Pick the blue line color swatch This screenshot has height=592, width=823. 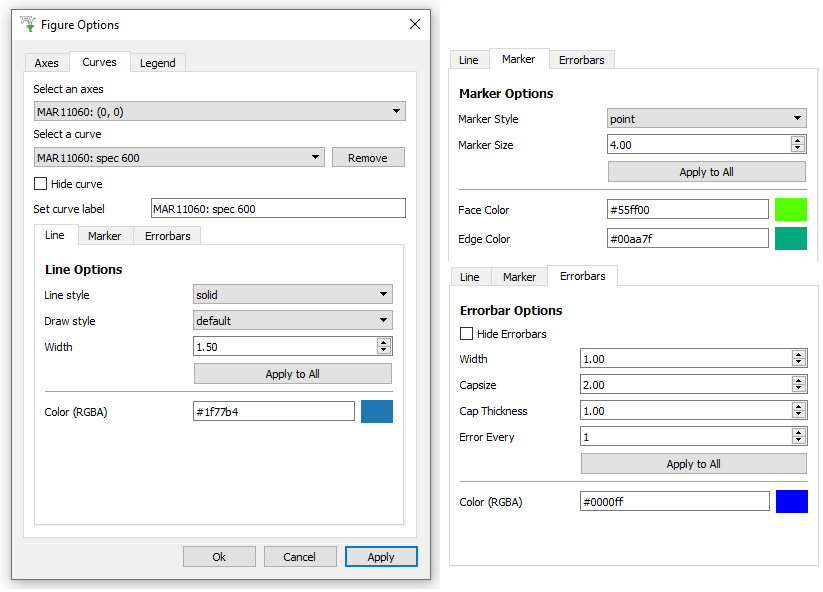coord(377,412)
